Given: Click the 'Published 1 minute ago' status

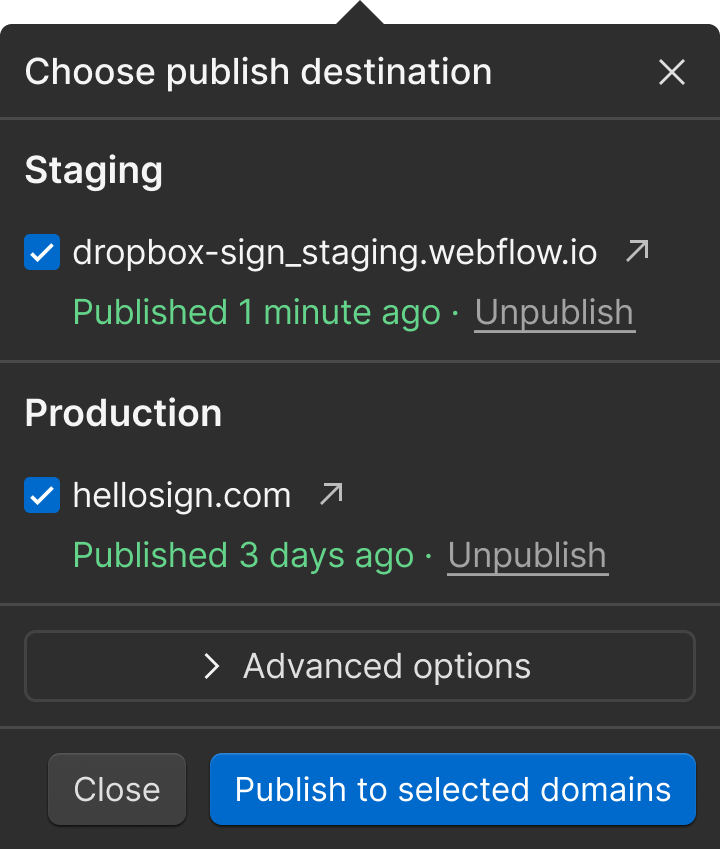Looking at the screenshot, I should click(x=257, y=312).
